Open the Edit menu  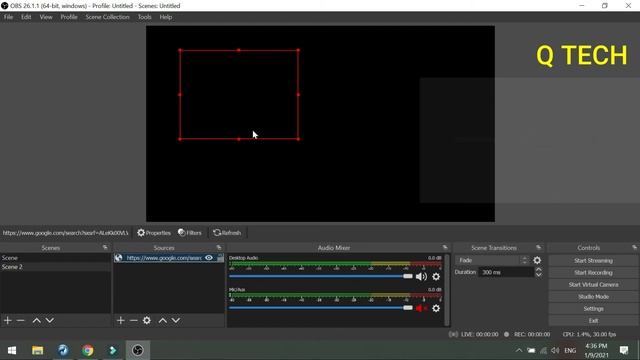26,17
